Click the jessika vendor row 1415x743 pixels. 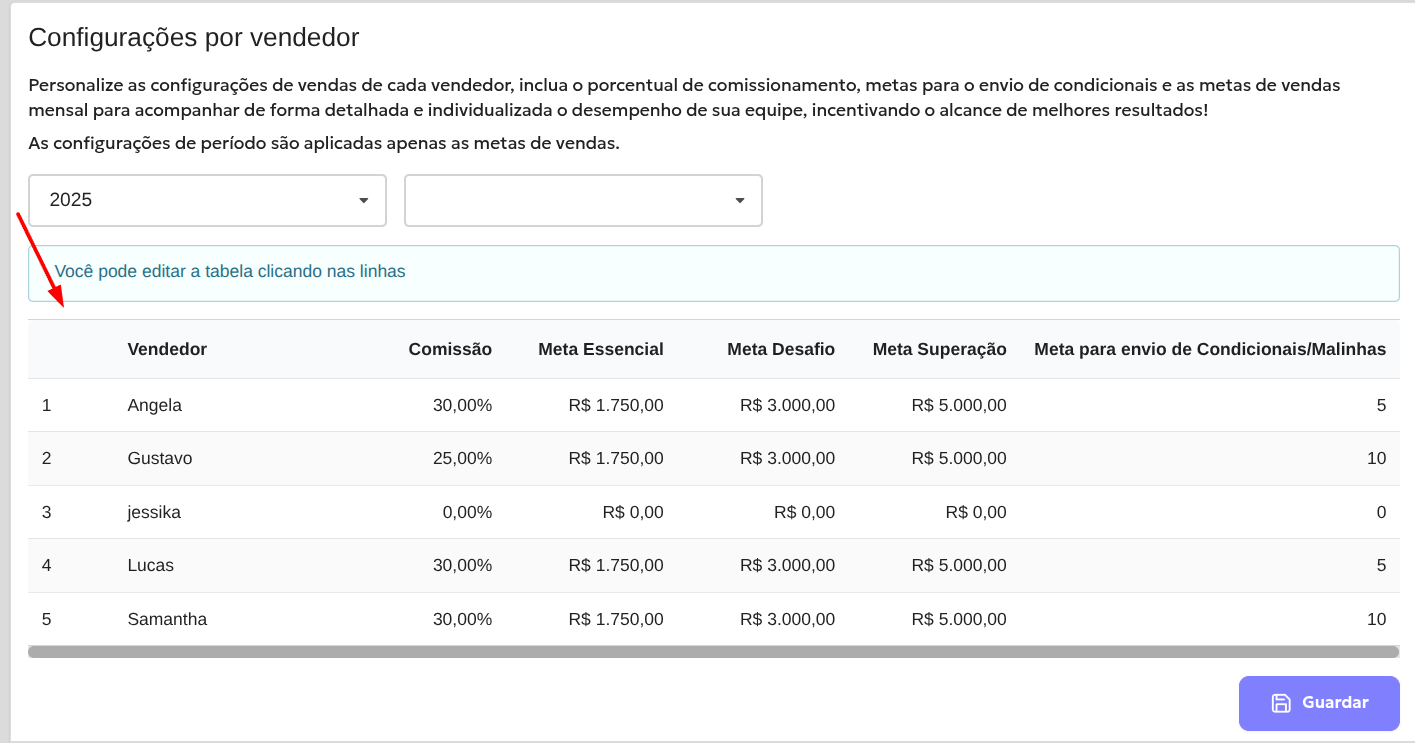(x=154, y=512)
